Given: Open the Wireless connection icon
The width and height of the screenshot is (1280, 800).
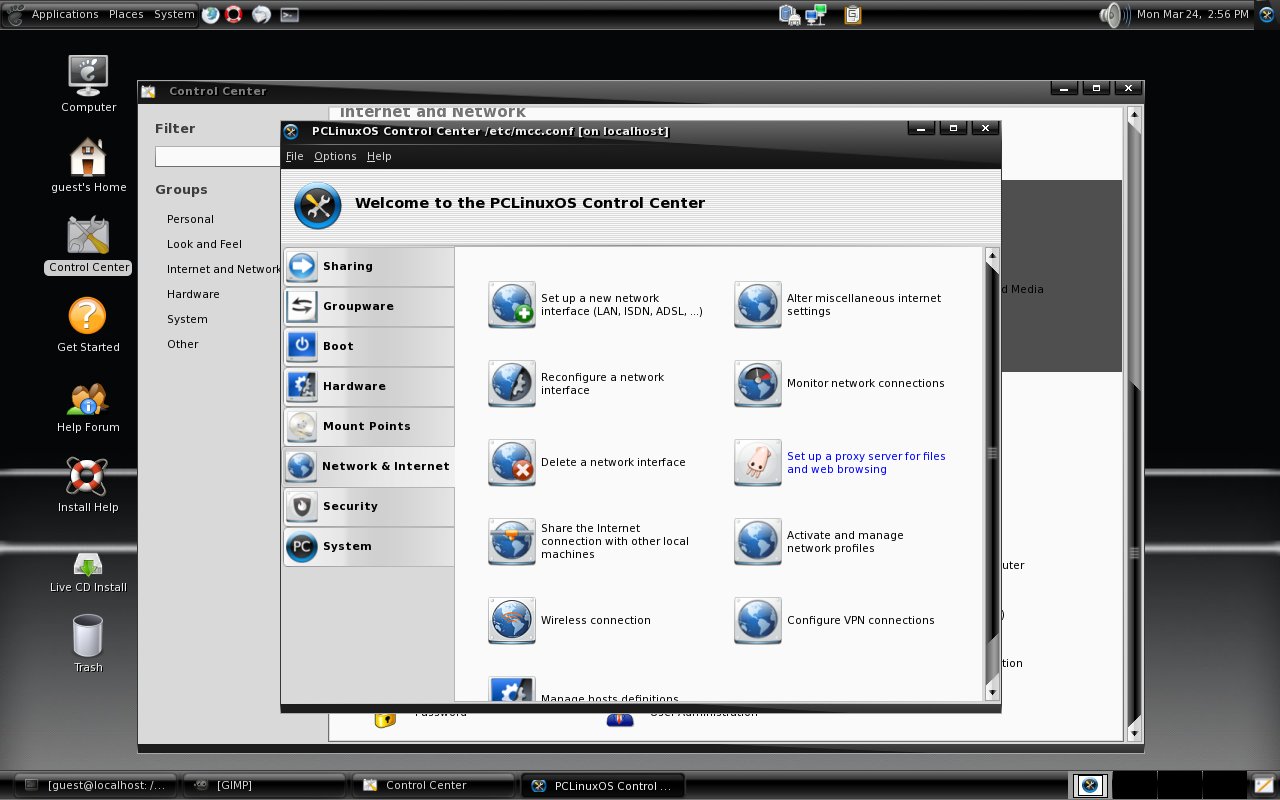Looking at the screenshot, I should point(512,620).
